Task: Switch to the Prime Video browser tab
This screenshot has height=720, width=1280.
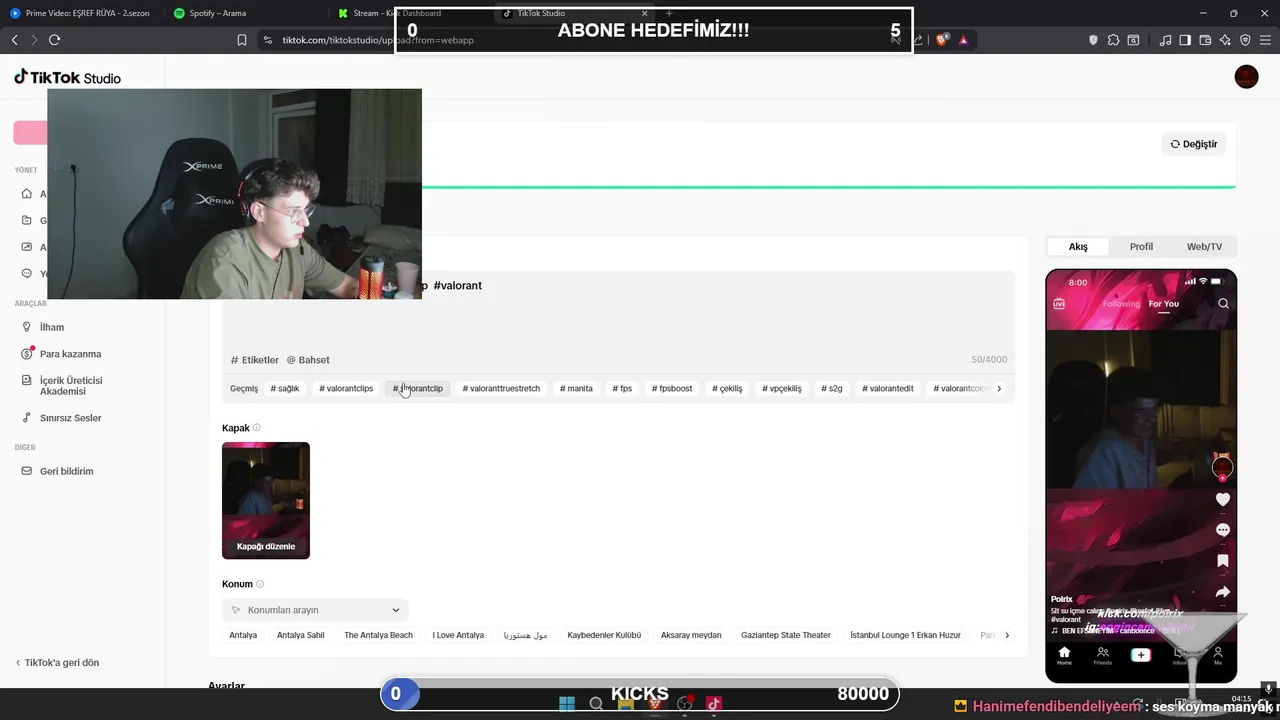Action: tap(80, 13)
